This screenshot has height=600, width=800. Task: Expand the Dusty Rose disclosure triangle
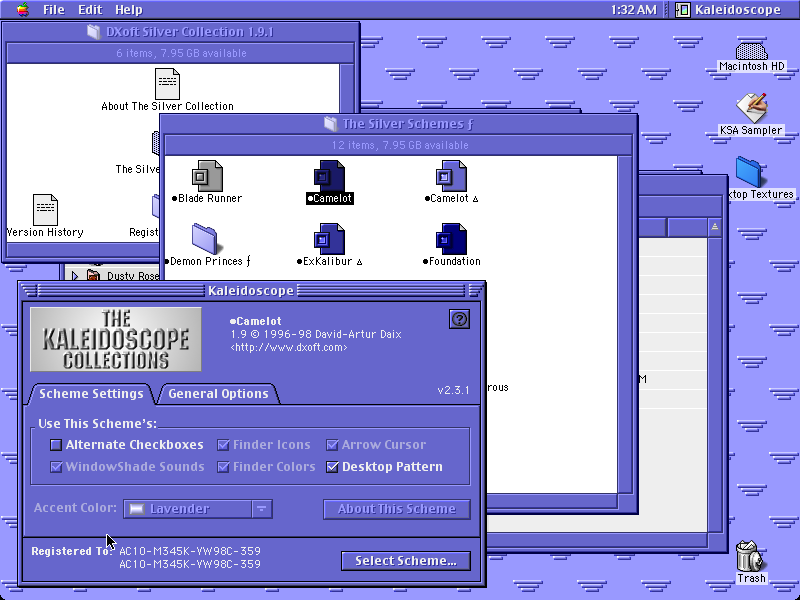tap(75, 276)
